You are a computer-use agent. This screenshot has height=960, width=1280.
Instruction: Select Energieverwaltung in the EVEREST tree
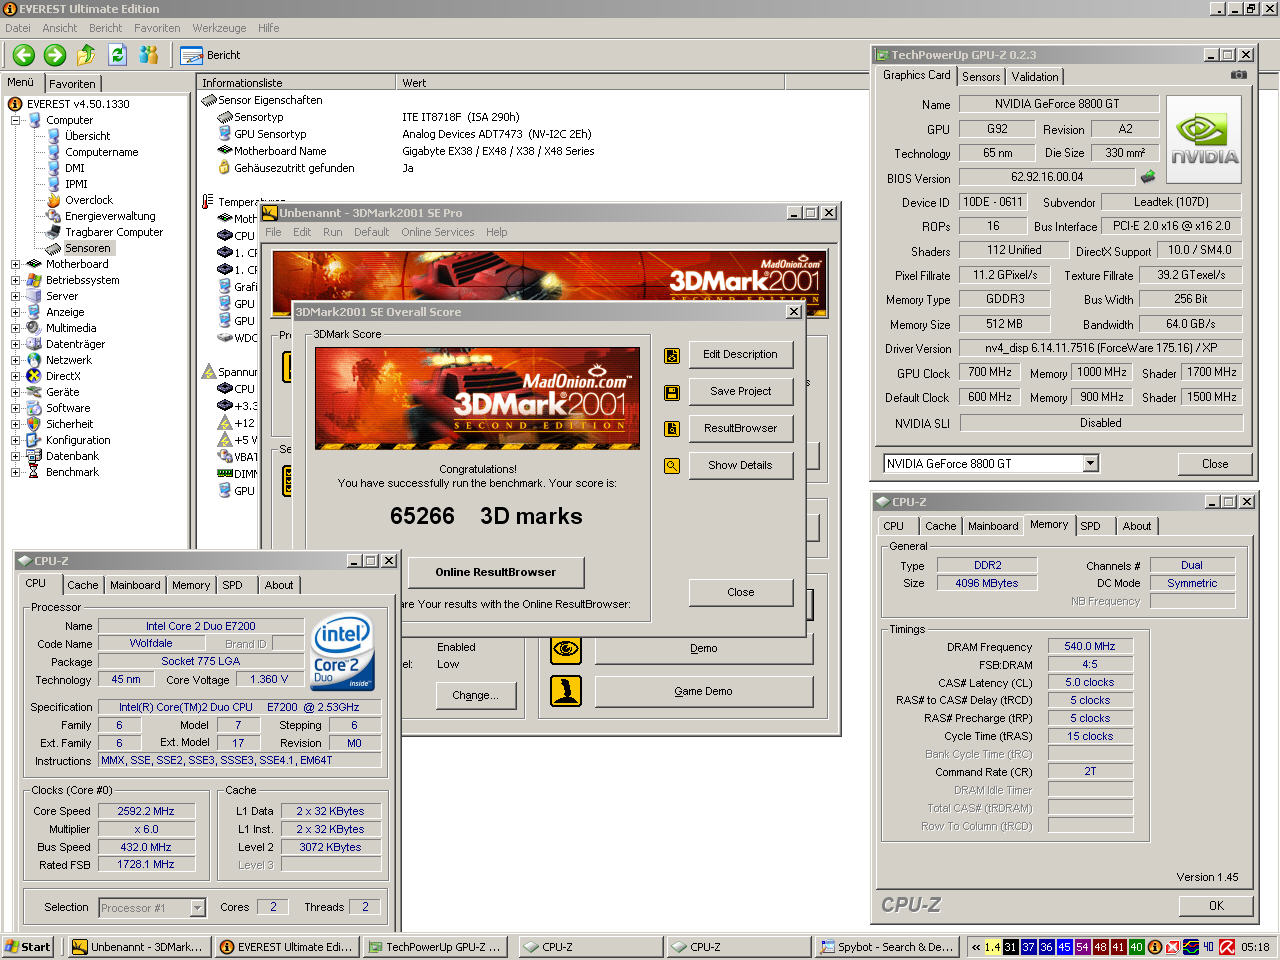(110, 216)
